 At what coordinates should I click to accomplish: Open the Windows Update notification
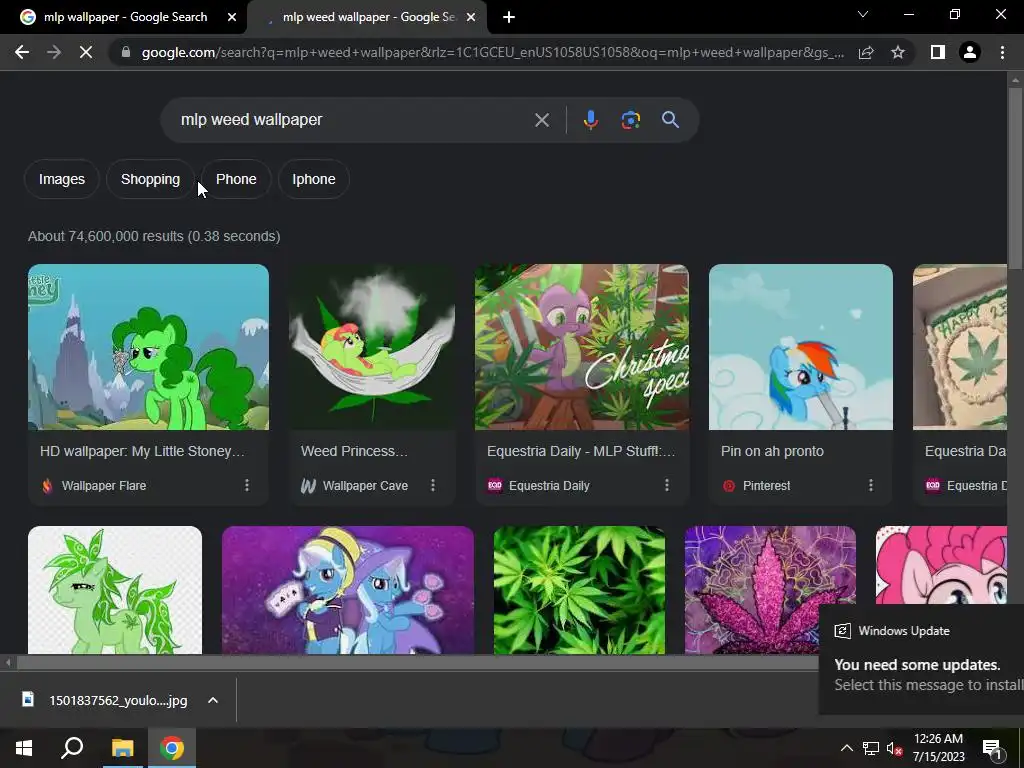pyautogui.click(x=921, y=660)
